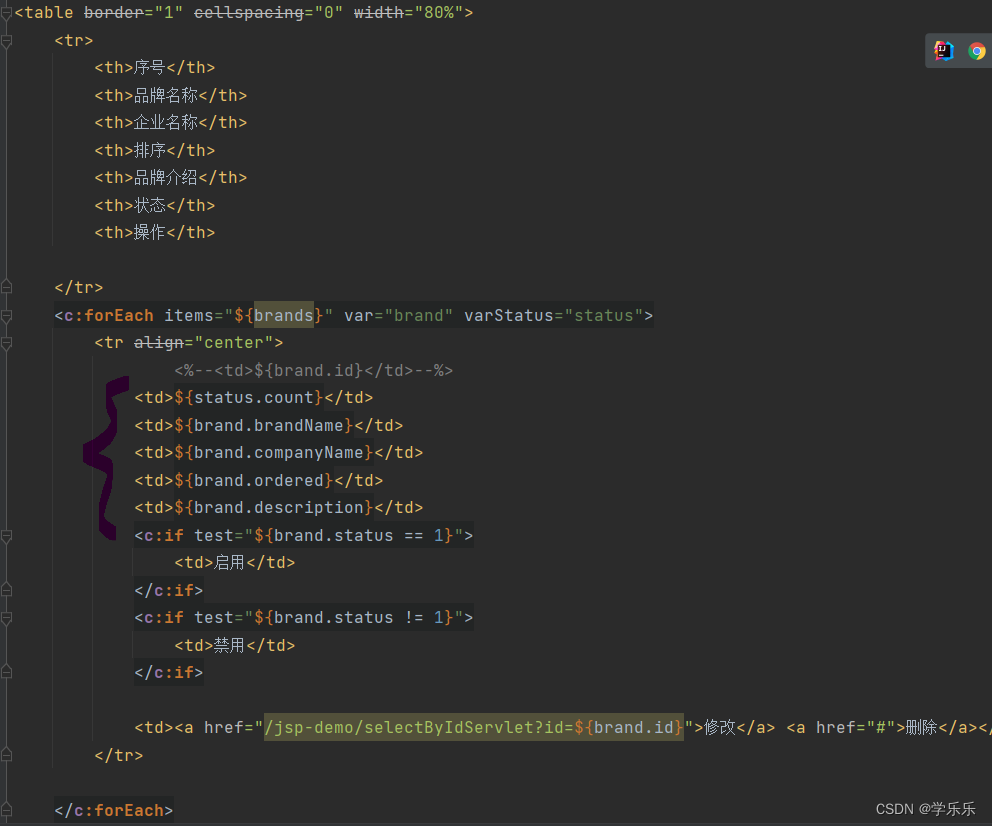Click the <th>品牌介绍</th> line
The width and height of the screenshot is (992, 826).
coord(170,177)
